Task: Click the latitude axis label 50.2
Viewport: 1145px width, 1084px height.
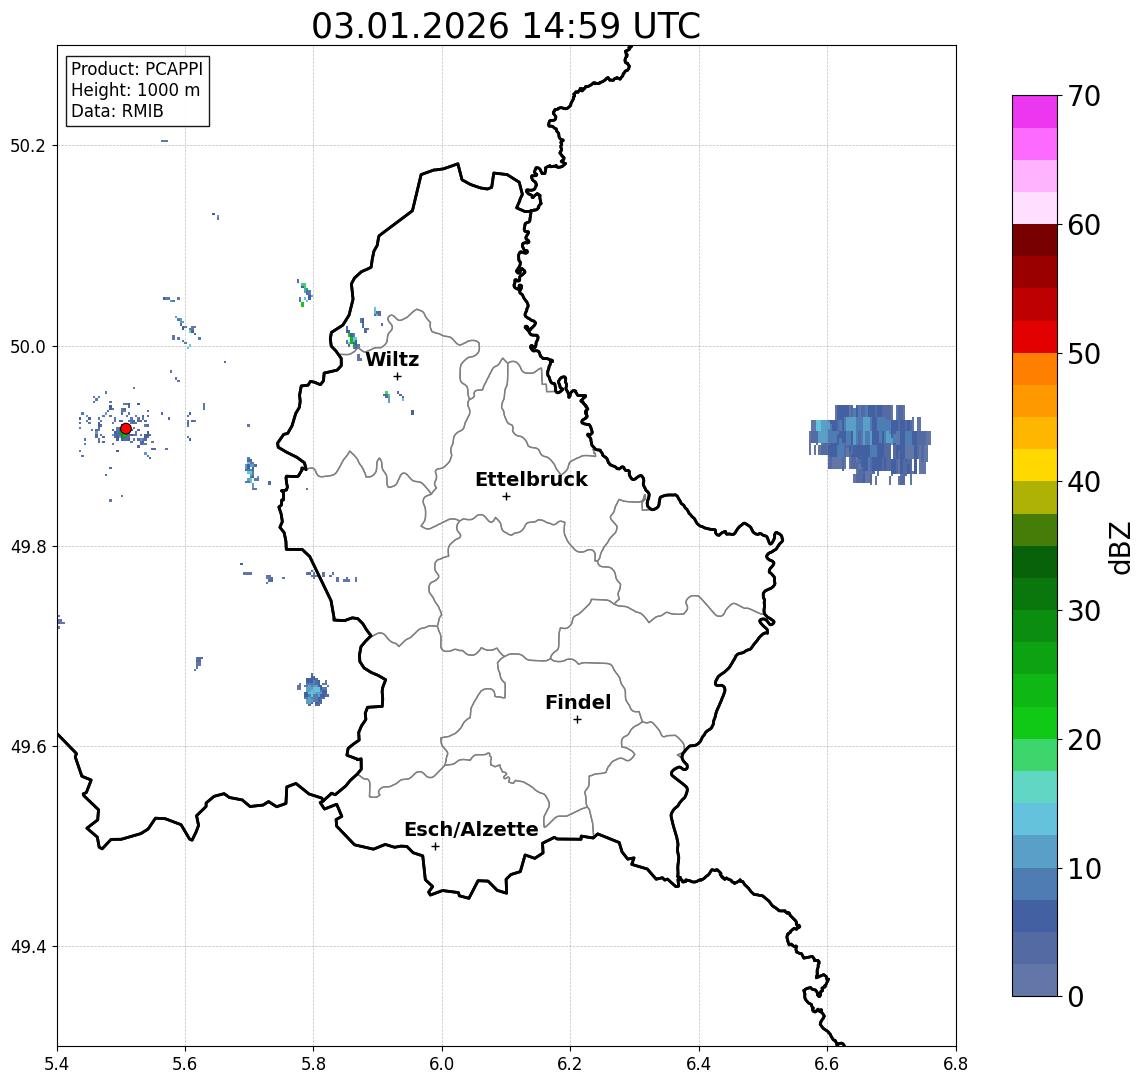Action: click(28, 145)
